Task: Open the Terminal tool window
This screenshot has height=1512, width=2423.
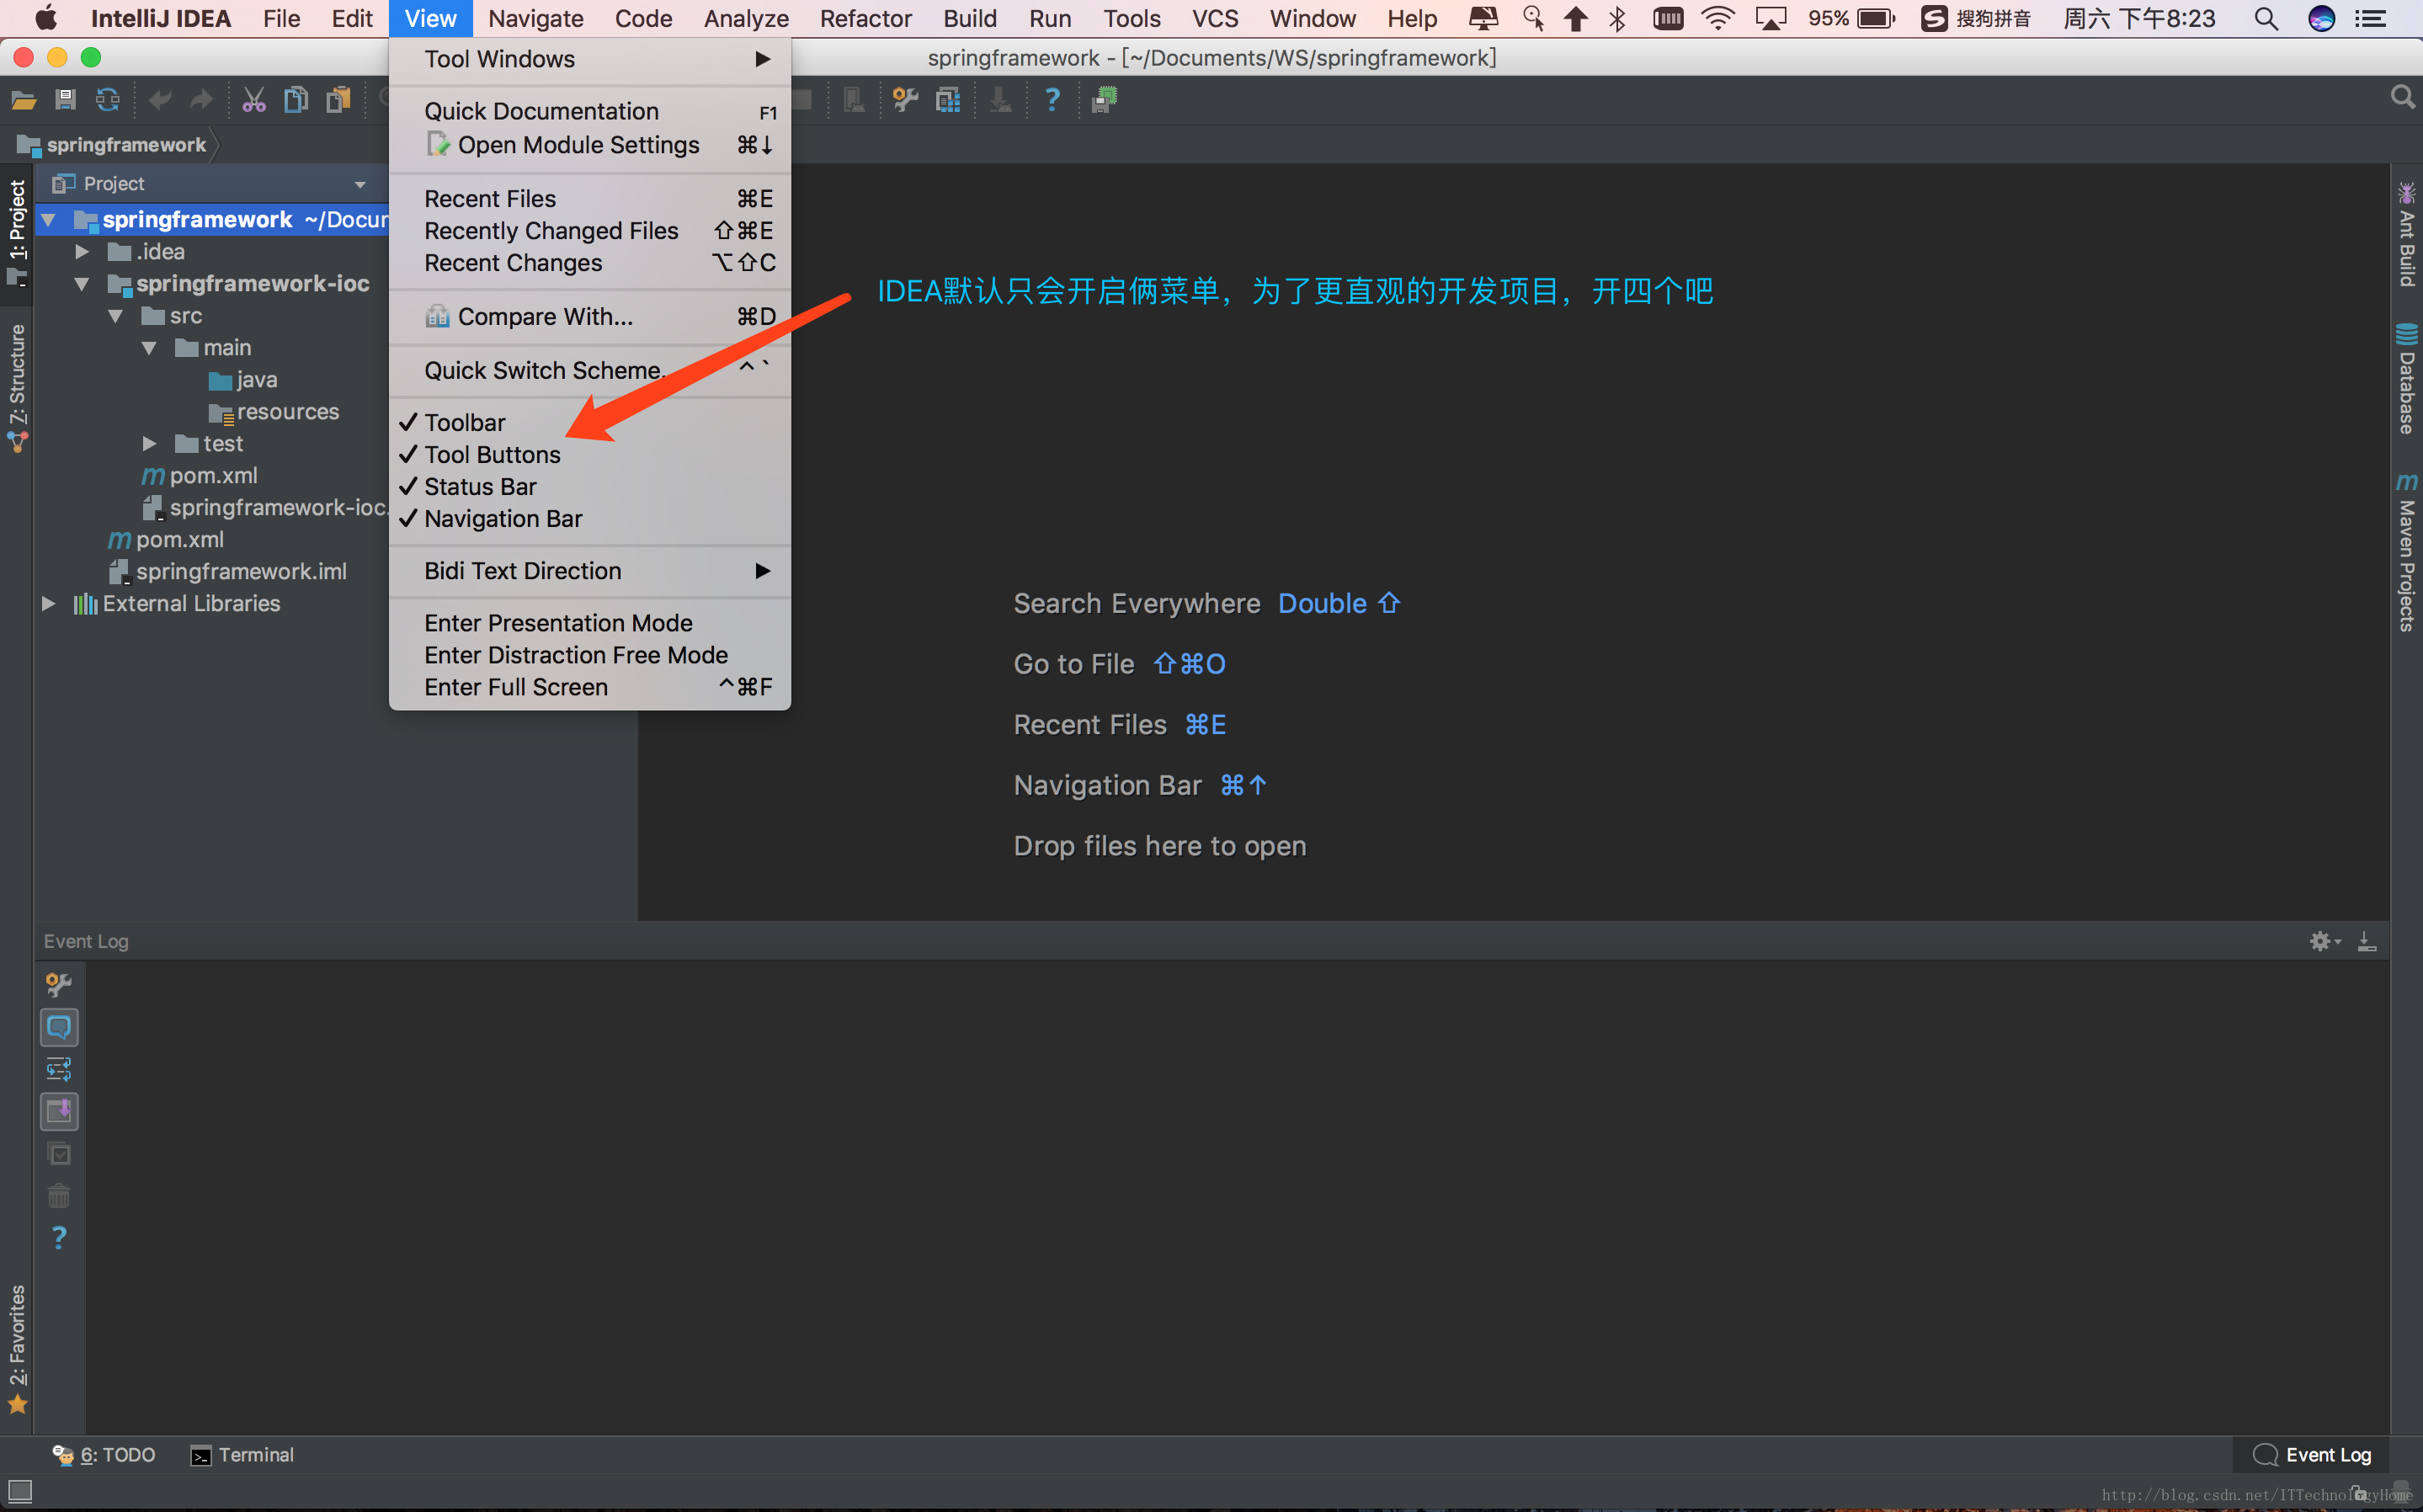Action: [242, 1455]
